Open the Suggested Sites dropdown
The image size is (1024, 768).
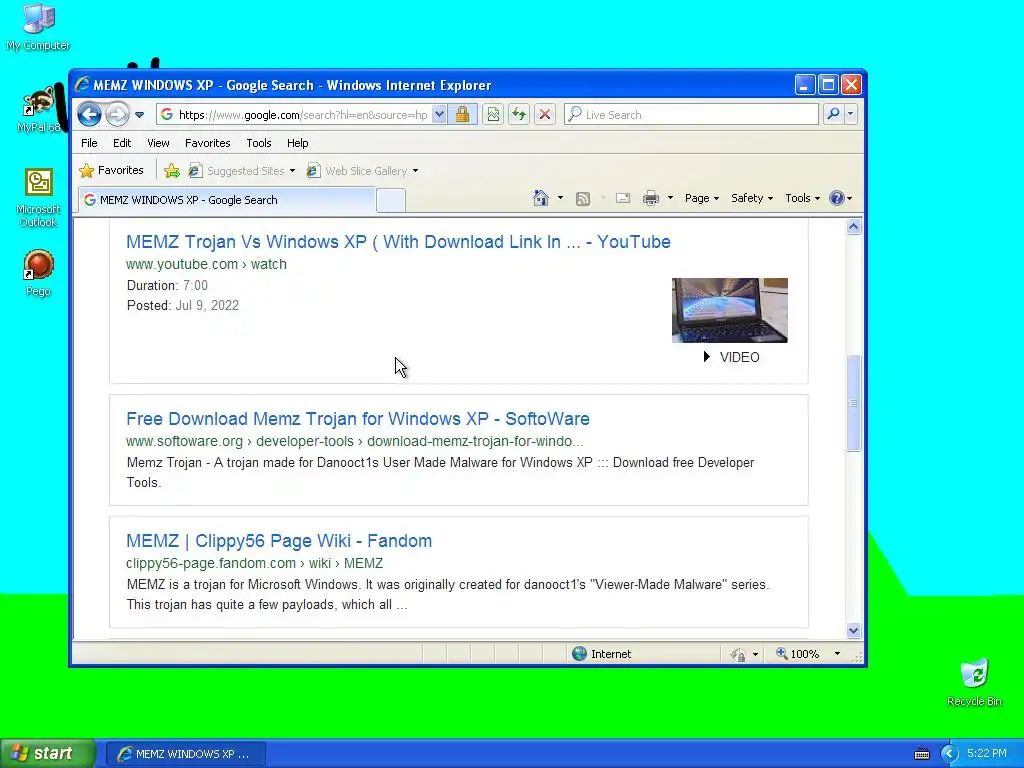coord(242,171)
